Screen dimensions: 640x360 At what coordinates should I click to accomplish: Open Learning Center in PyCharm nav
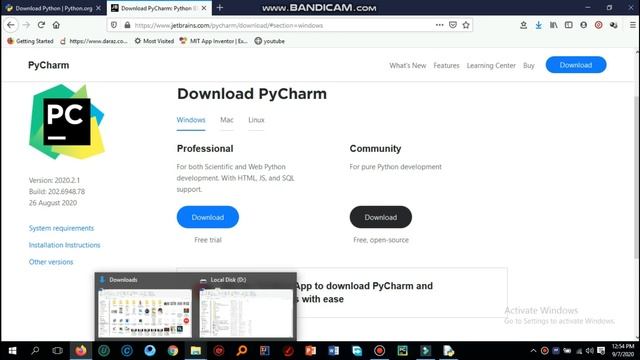[x=491, y=65]
